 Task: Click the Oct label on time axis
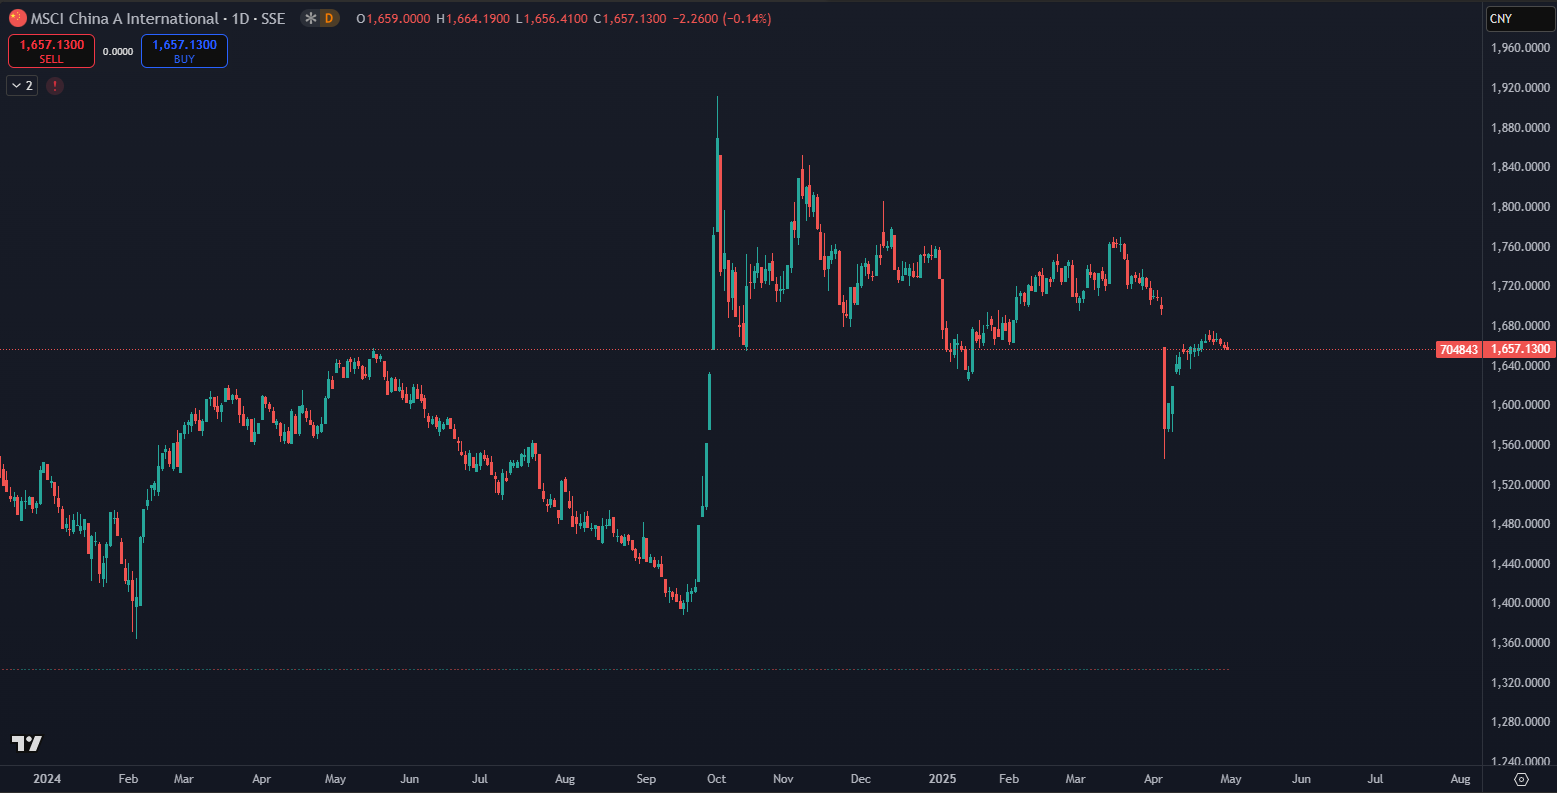point(716,778)
